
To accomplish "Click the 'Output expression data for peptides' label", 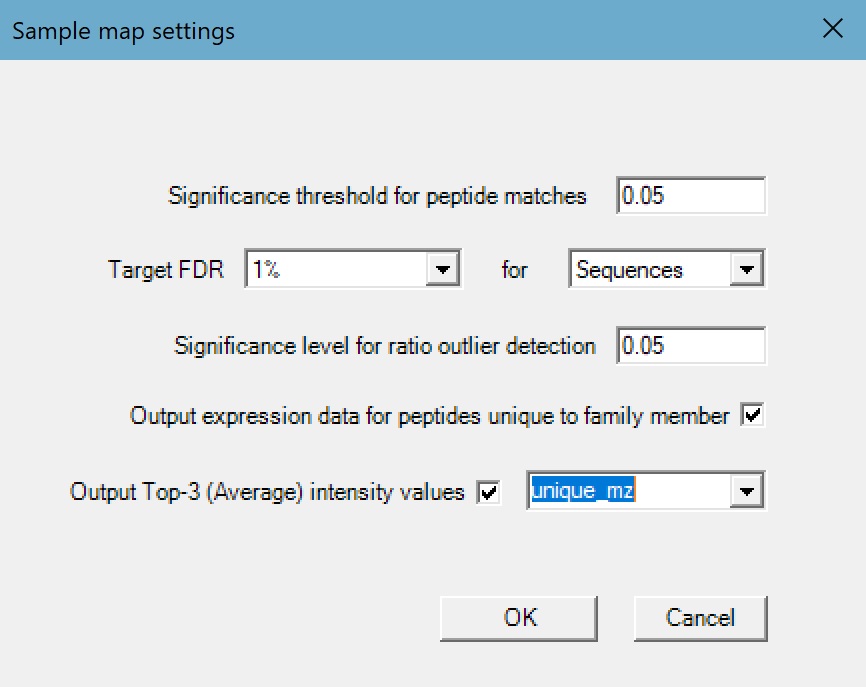I will coord(429,416).
